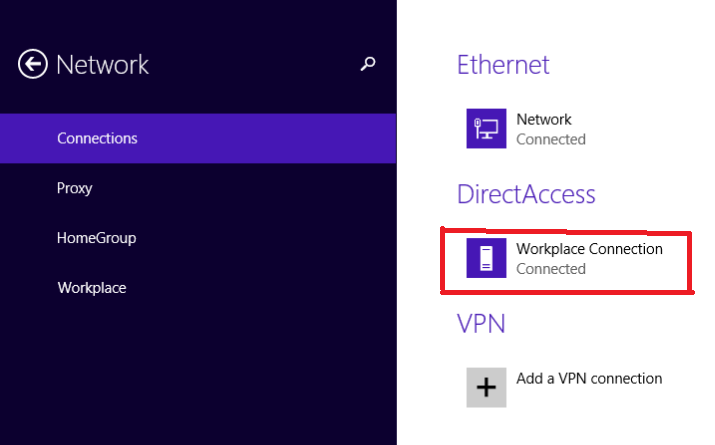
Task: Click the VPN heading
Action: pos(481,324)
